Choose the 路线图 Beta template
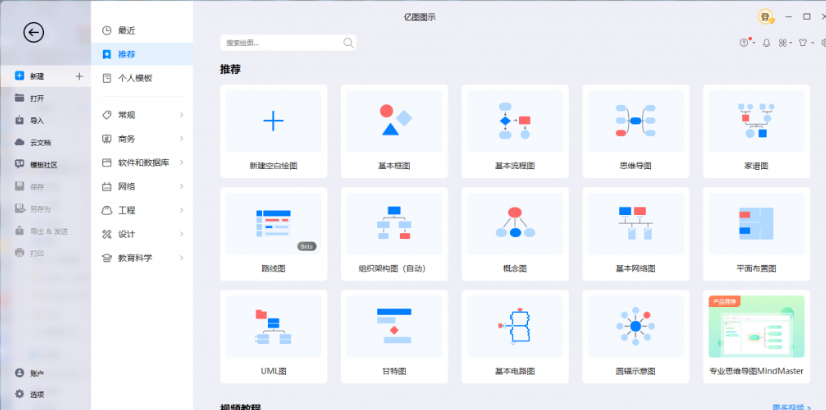The image size is (826, 410). coord(273,234)
